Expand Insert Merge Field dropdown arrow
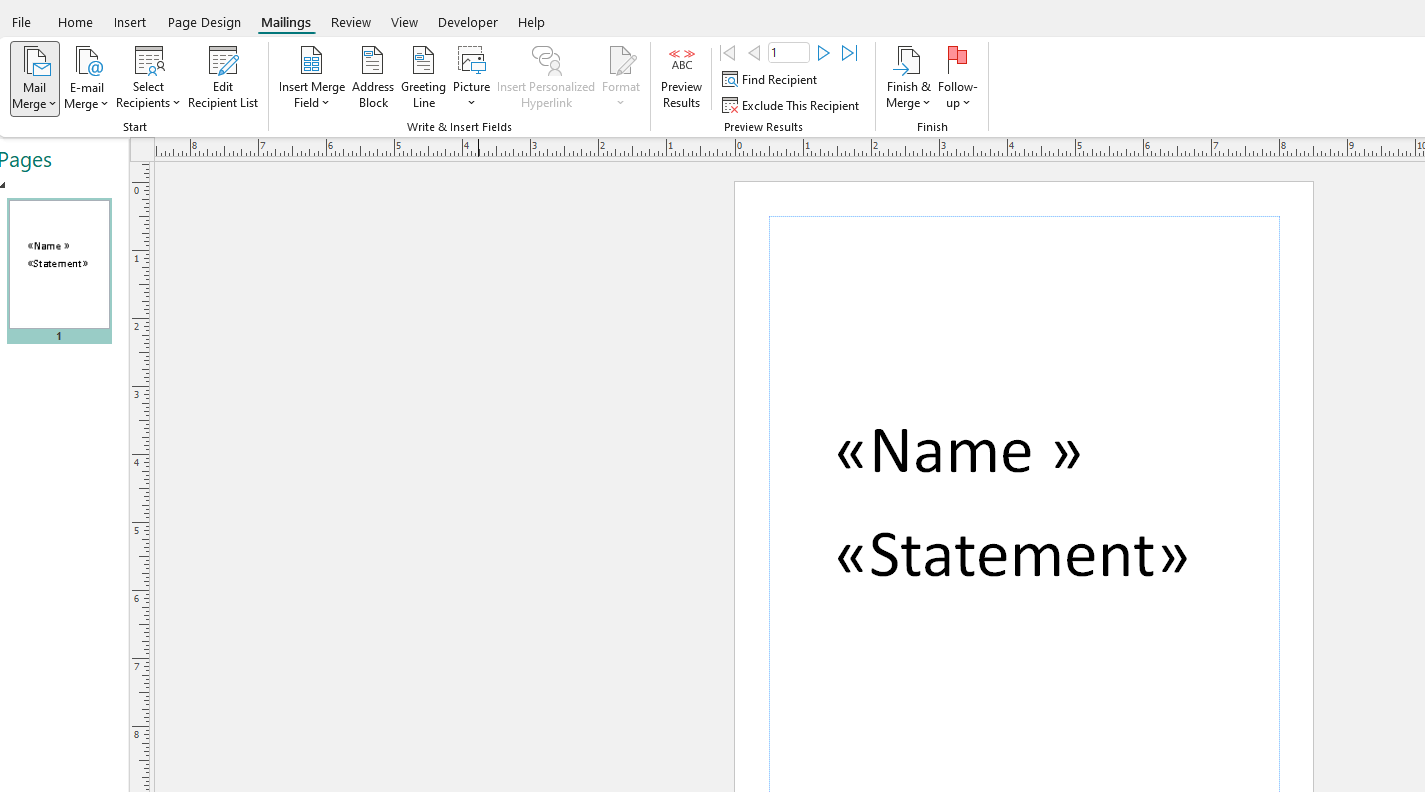The width and height of the screenshot is (1425, 792). click(x=326, y=103)
